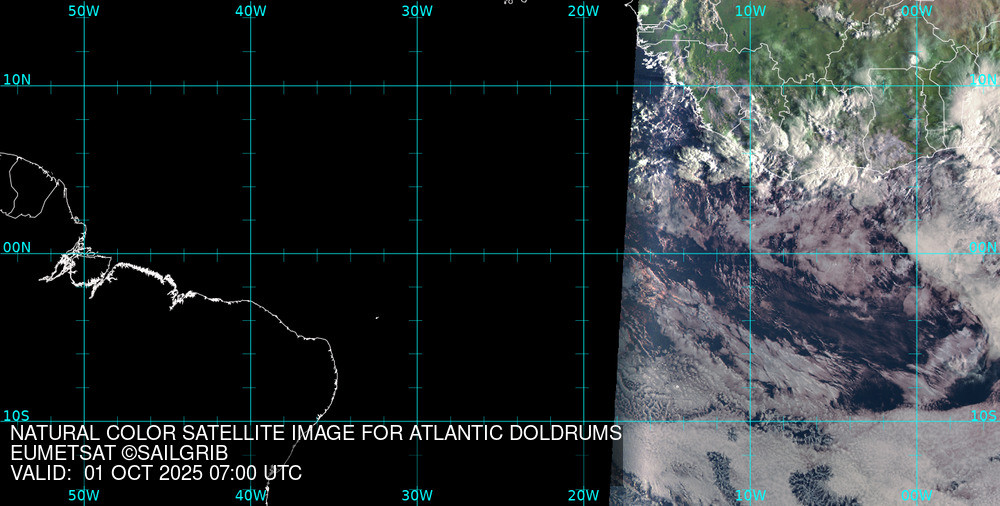
Task: Click the 10W label along the top edge
Action: 750,10
